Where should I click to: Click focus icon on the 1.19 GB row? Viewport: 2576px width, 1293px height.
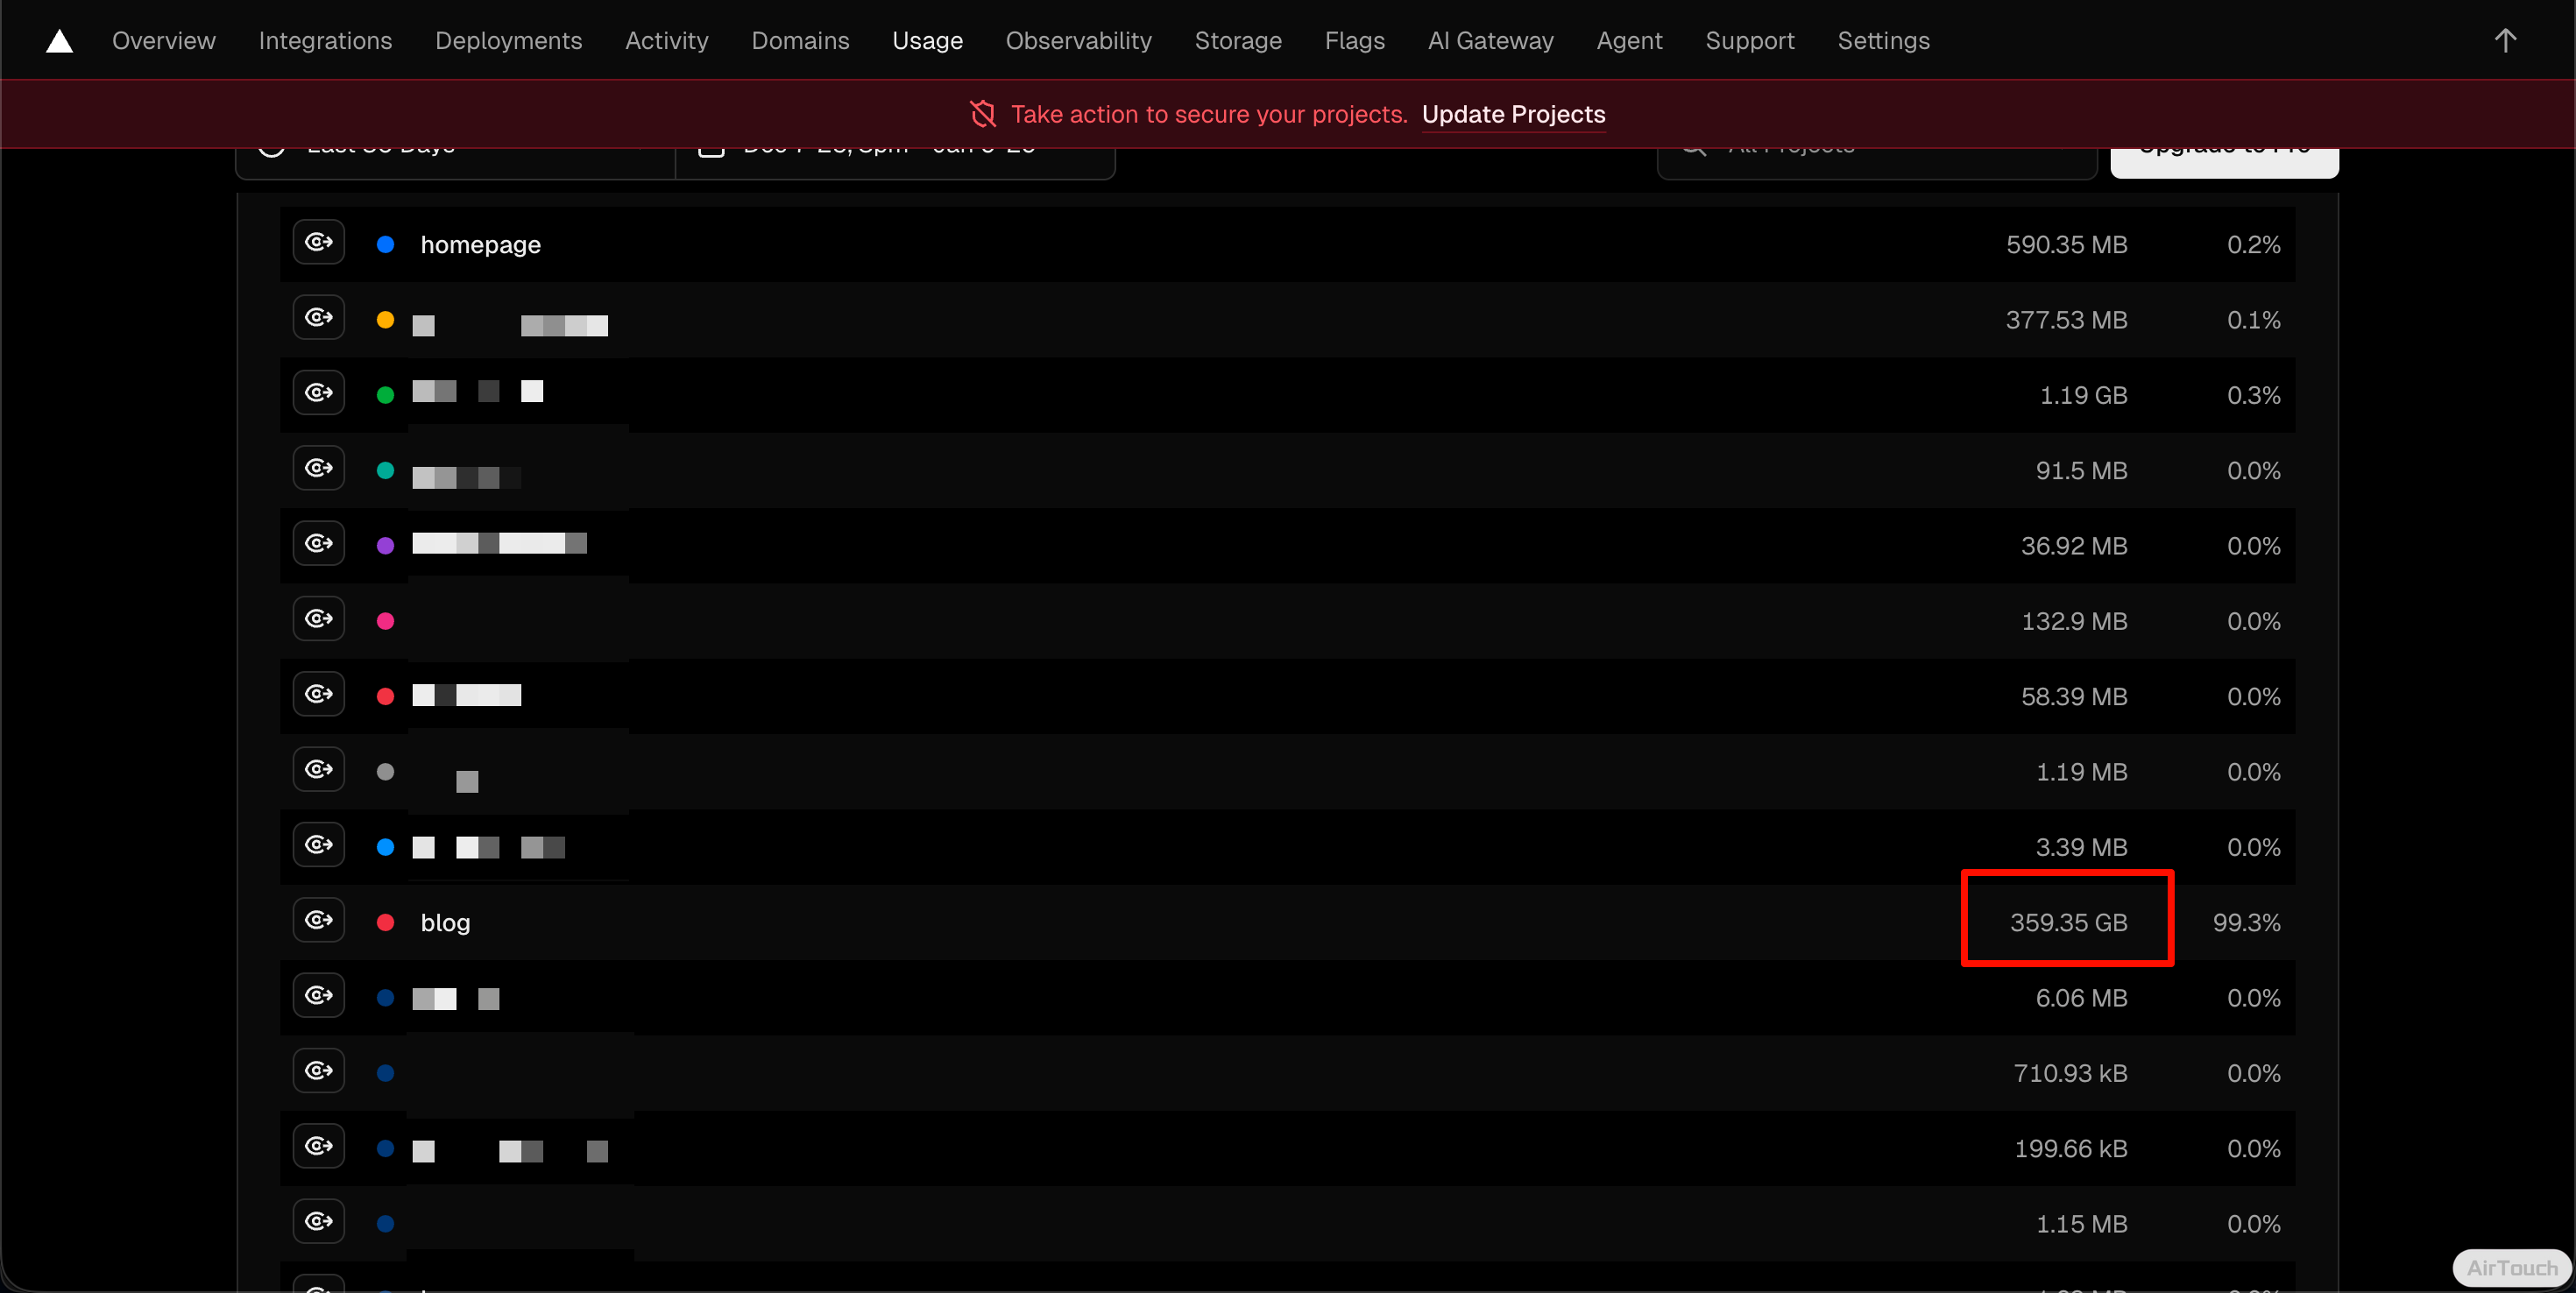(318, 393)
